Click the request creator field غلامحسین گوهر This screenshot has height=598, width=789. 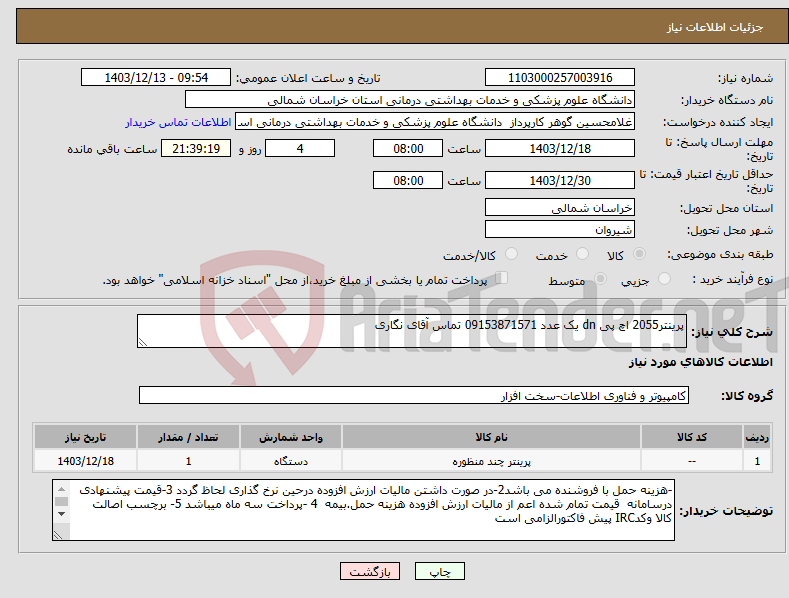click(x=435, y=121)
